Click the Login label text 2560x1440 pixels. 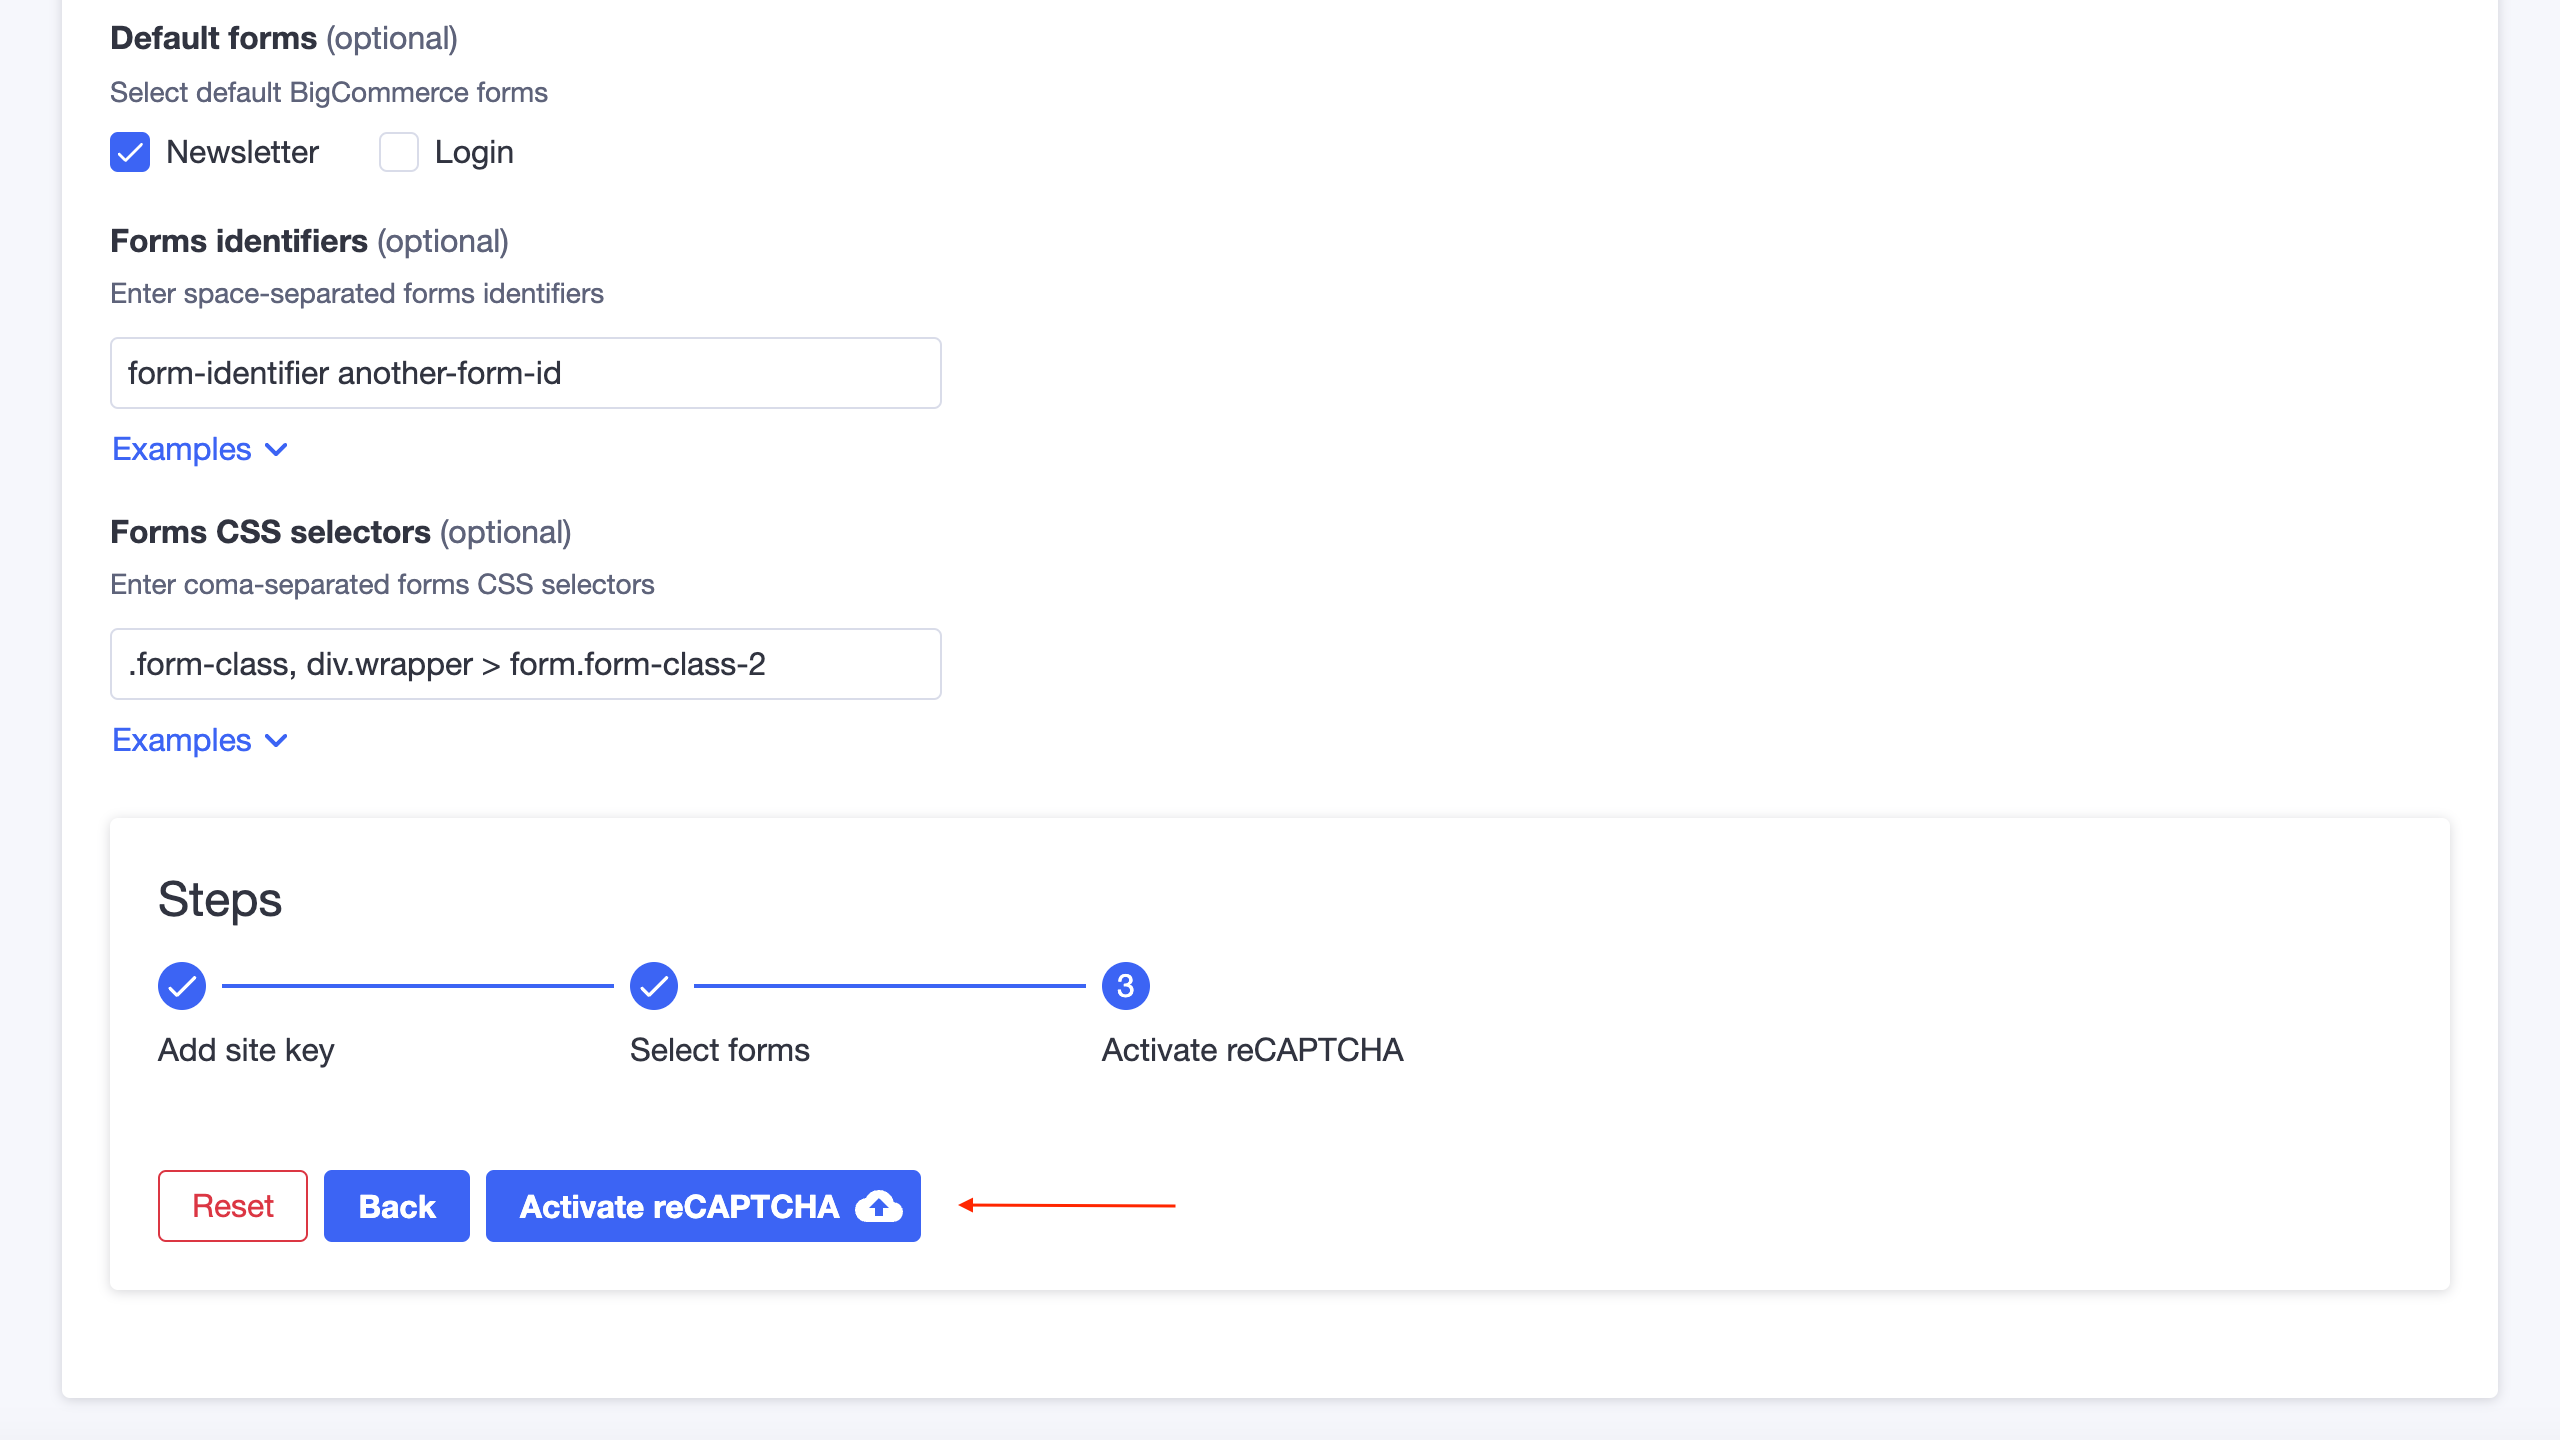tap(474, 152)
